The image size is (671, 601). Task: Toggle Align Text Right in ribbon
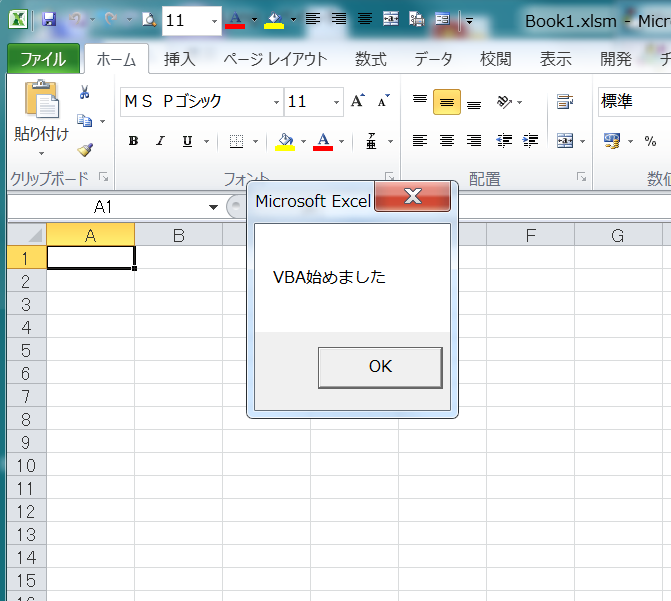click(474, 140)
